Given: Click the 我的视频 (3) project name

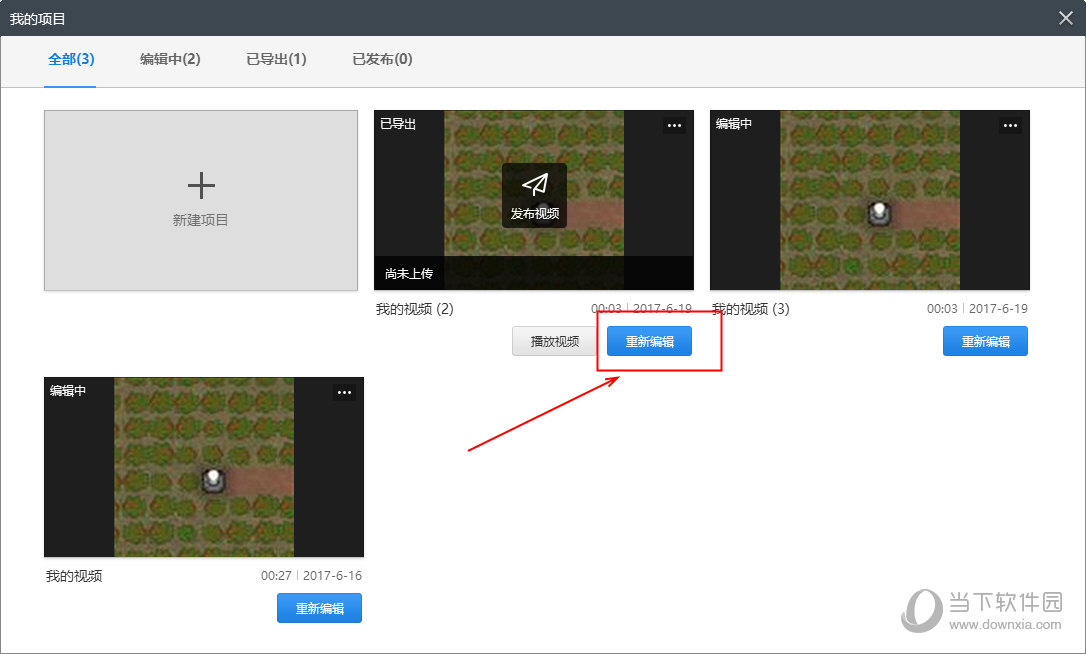Looking at the screenshot, I should click(750, 309).
